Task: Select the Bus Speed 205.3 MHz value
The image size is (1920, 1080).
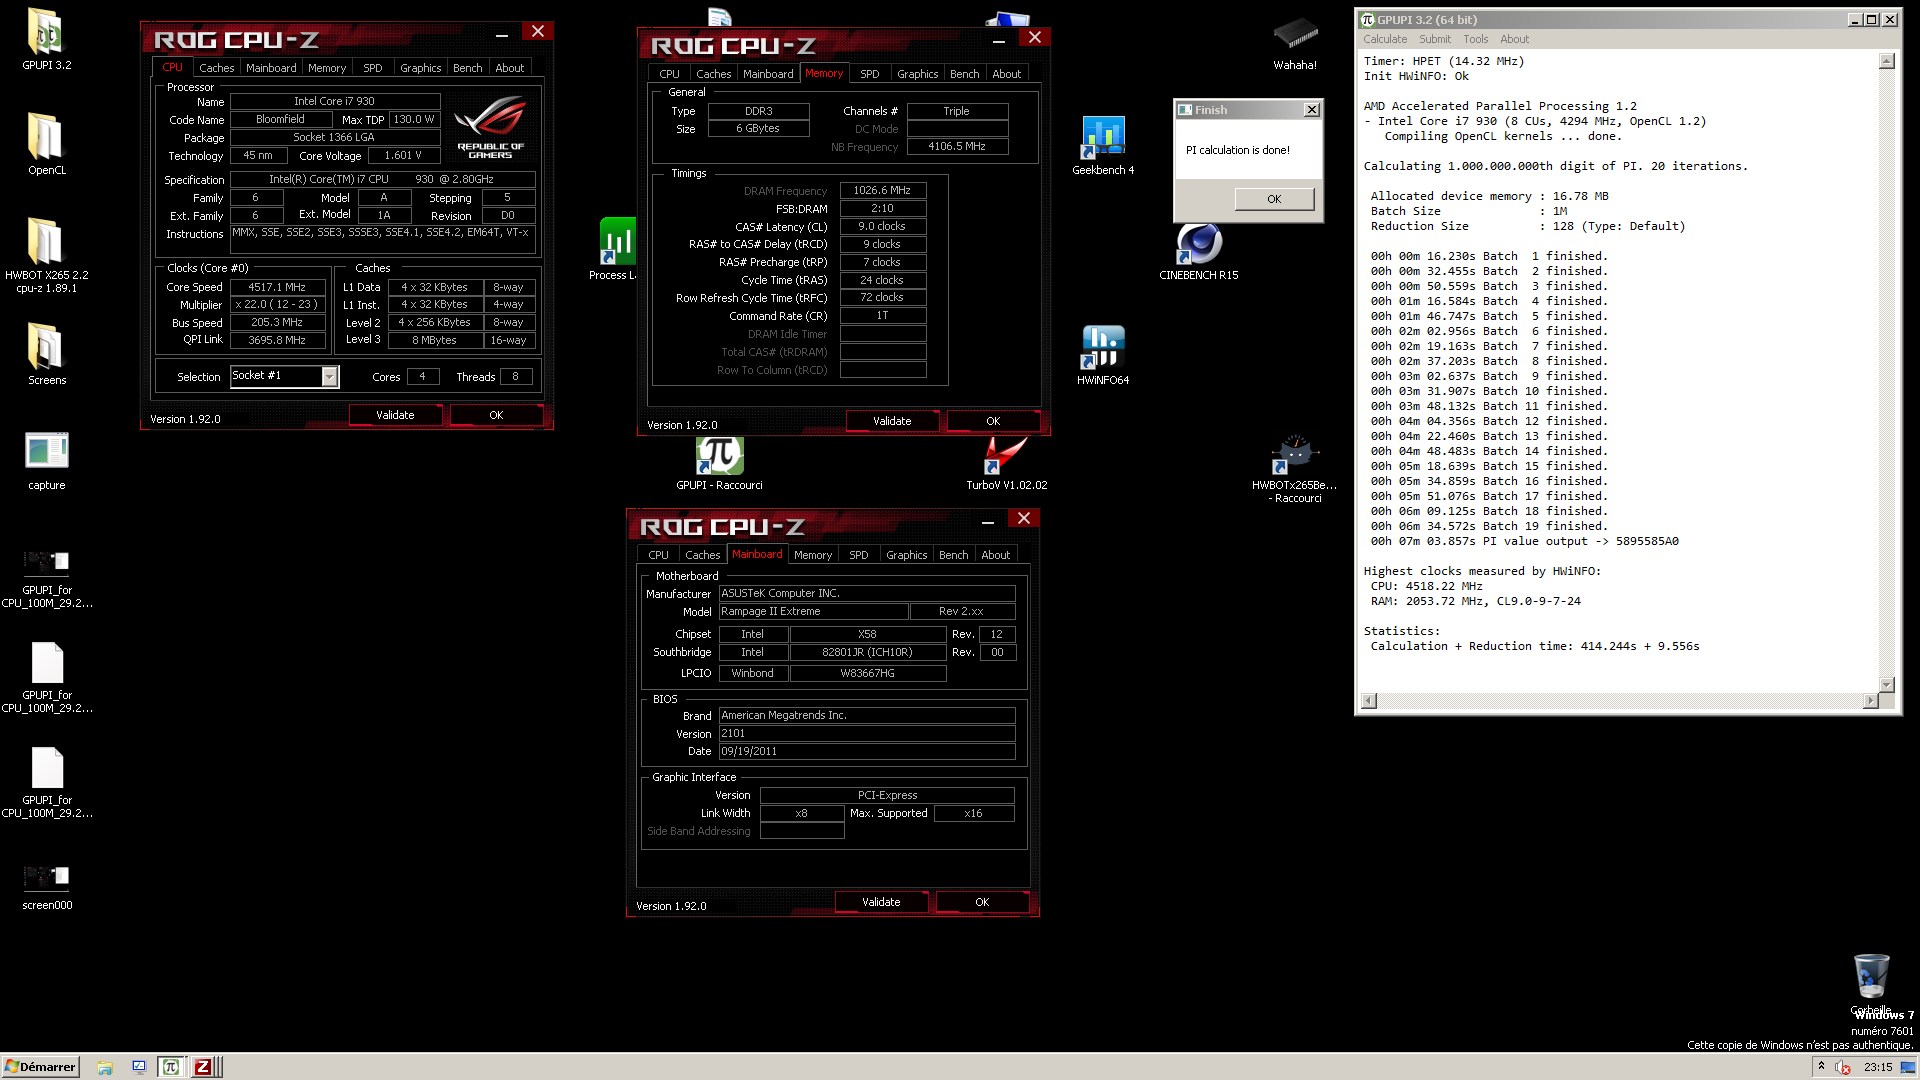Action: click(x=277, y=322)
